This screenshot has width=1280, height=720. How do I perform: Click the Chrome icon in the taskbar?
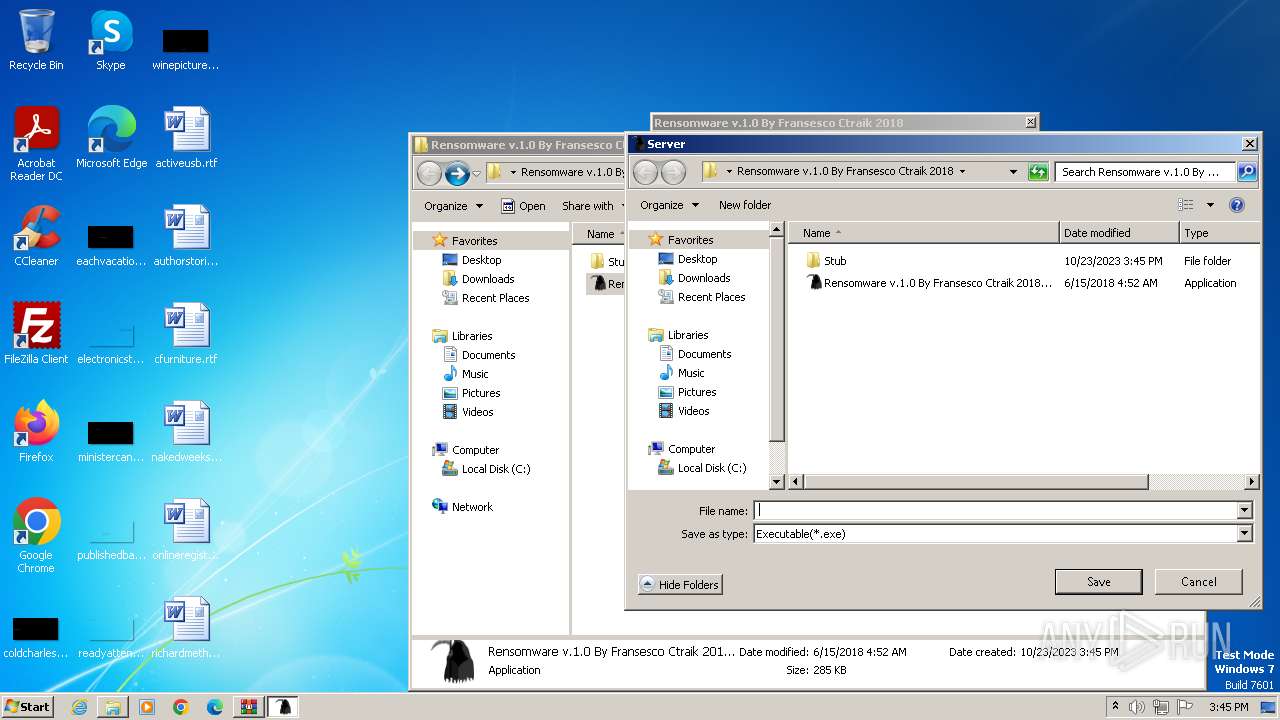pos(181,707)
